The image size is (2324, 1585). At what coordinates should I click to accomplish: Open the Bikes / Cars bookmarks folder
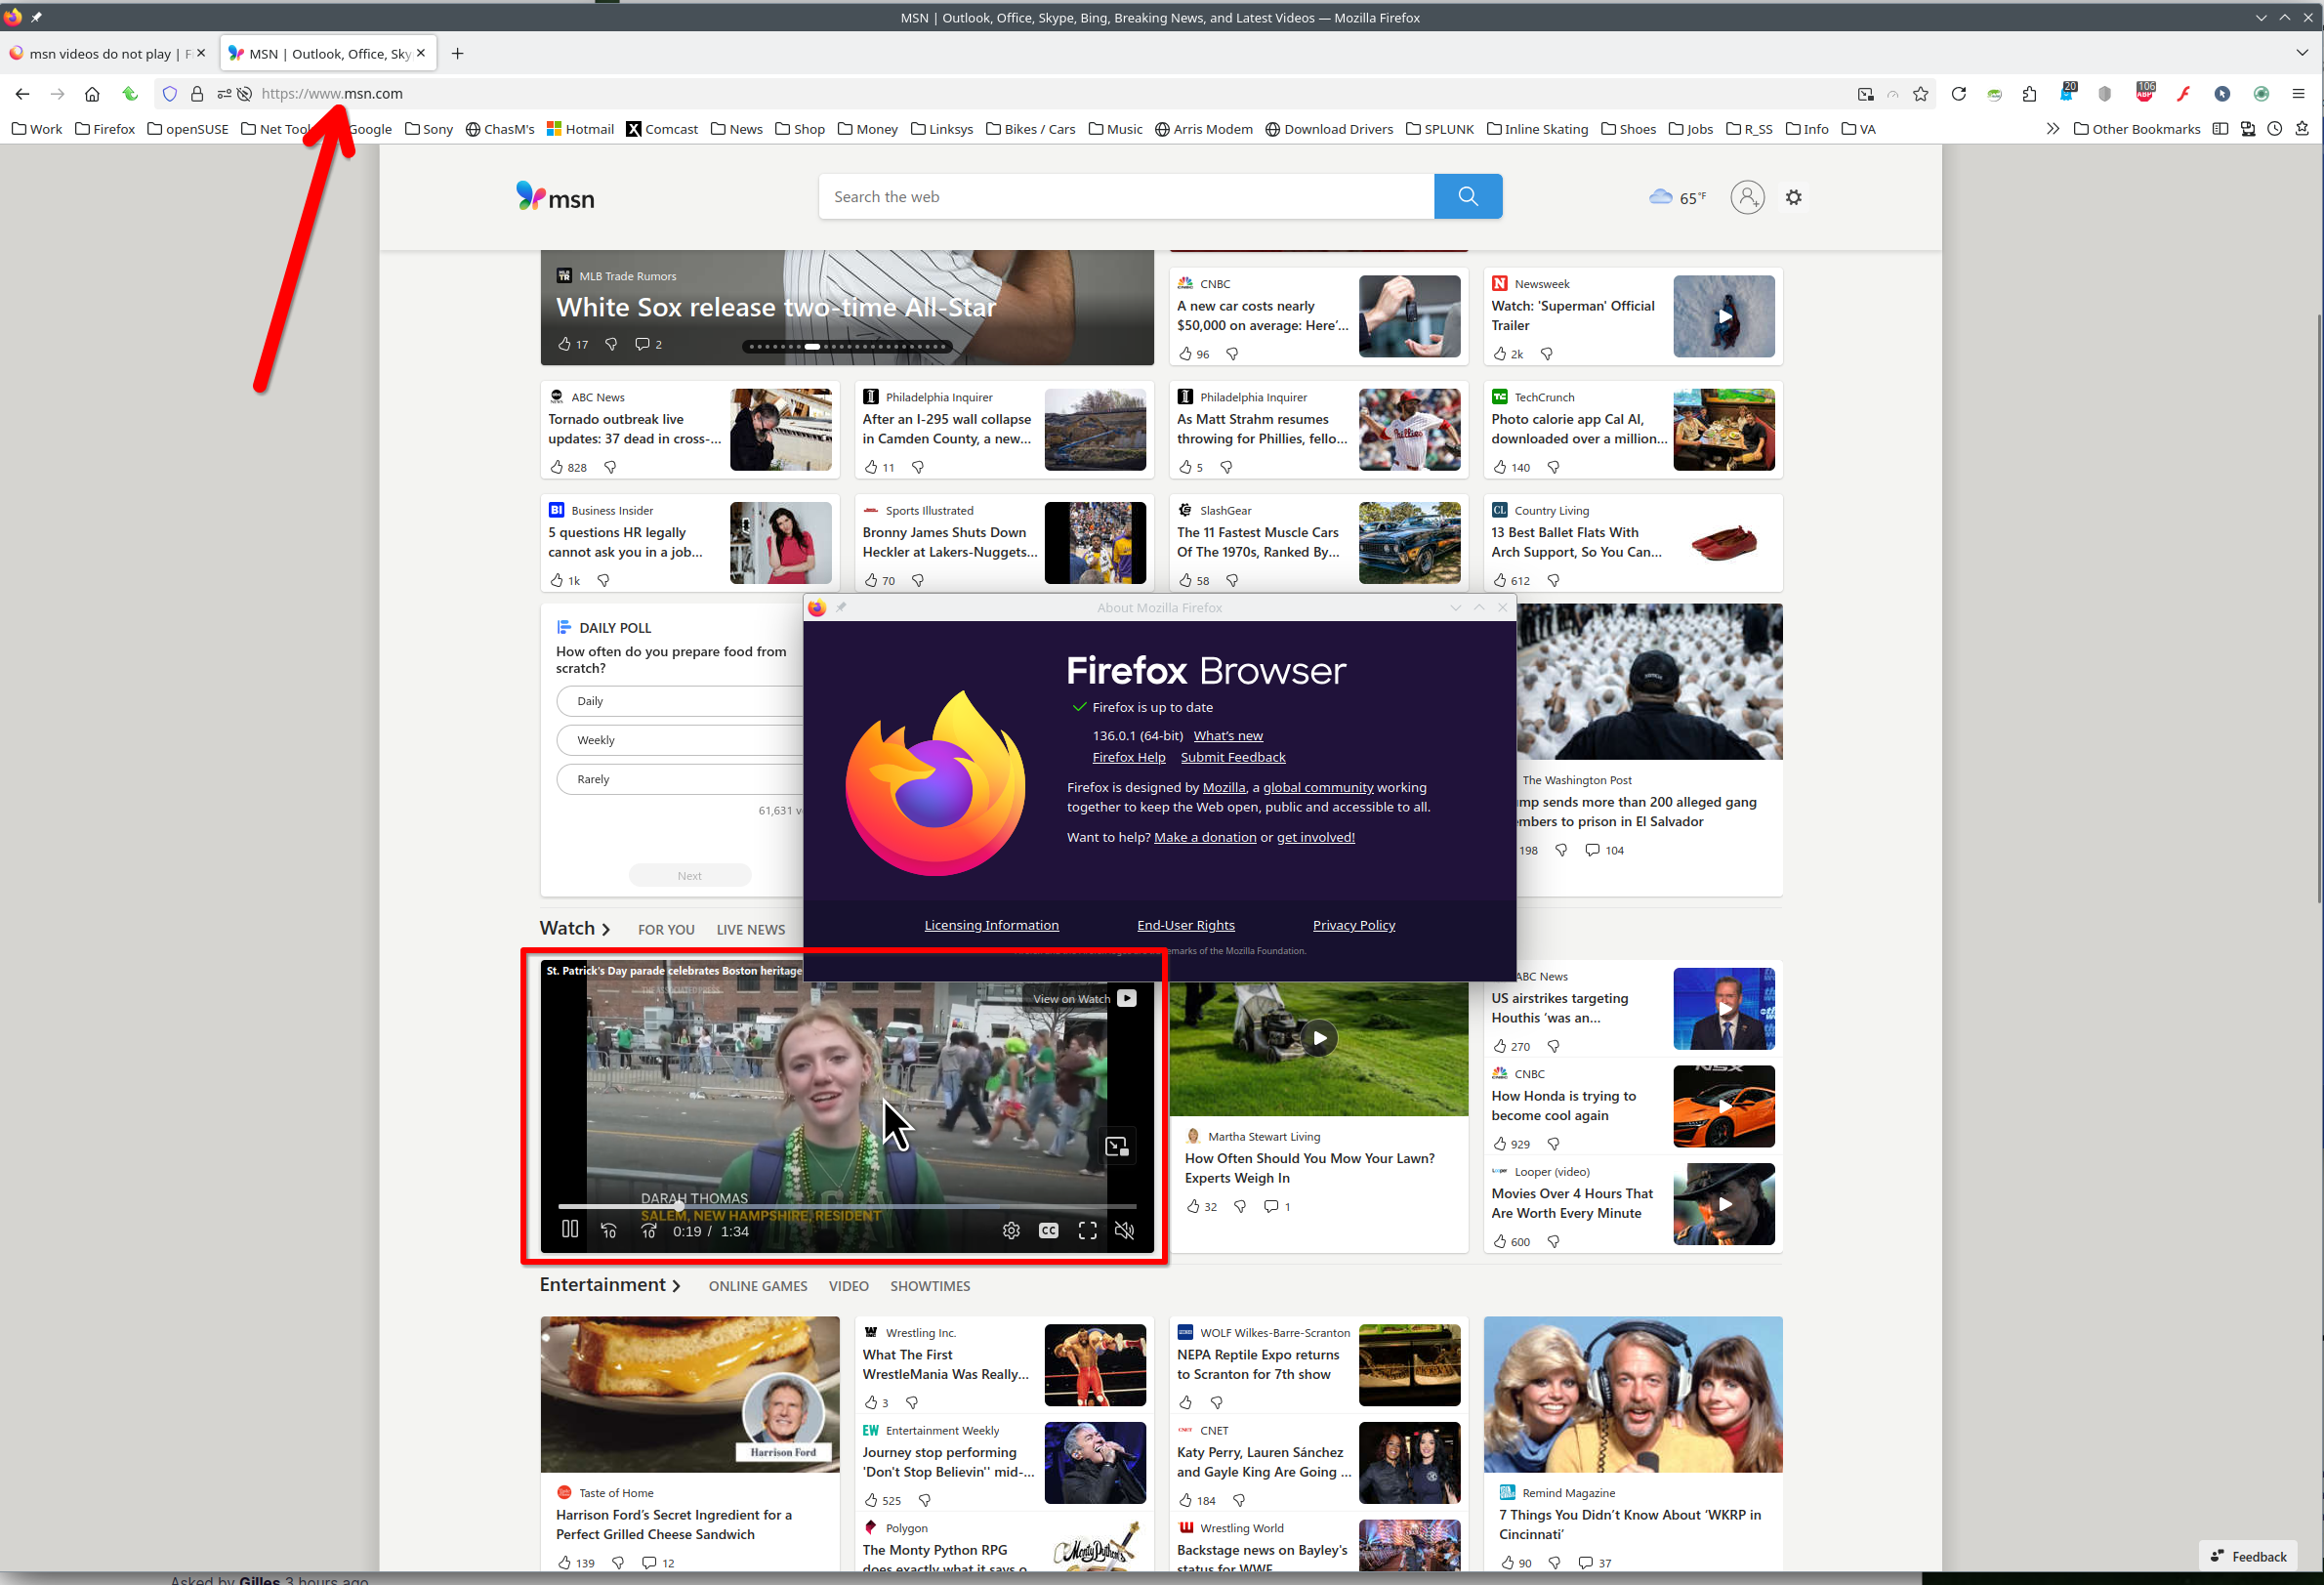tap(1030, 129)
